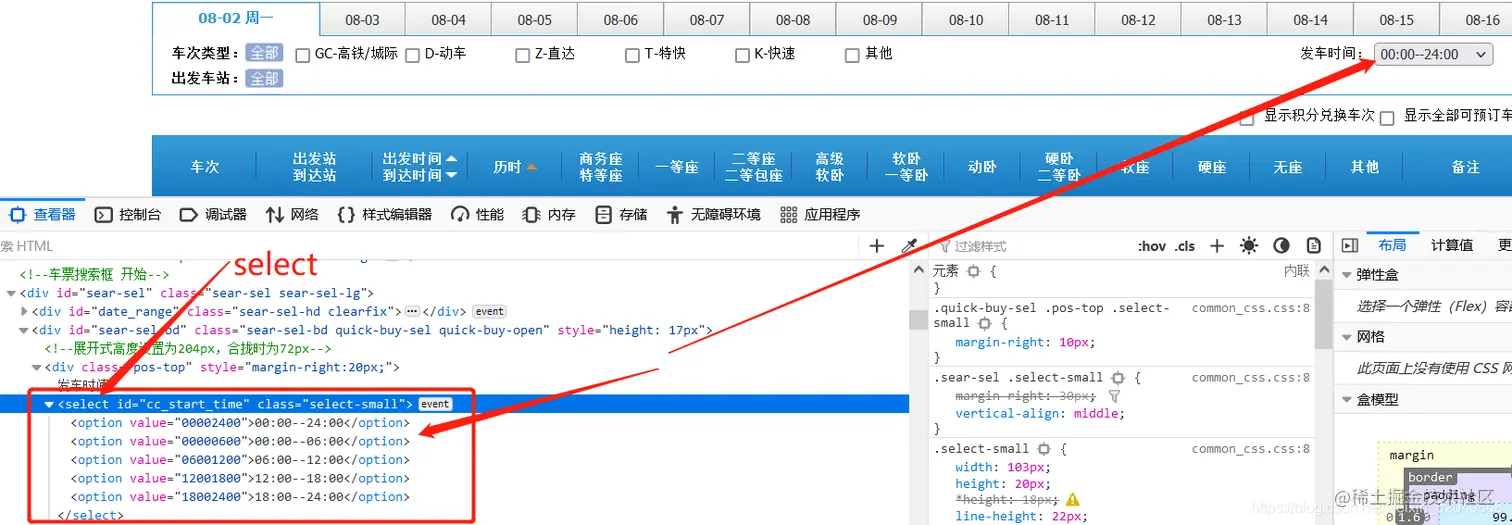Viewport: 1512px width, 525px height.
Task: Sort by 历时 column triangle
Action: 532,167
